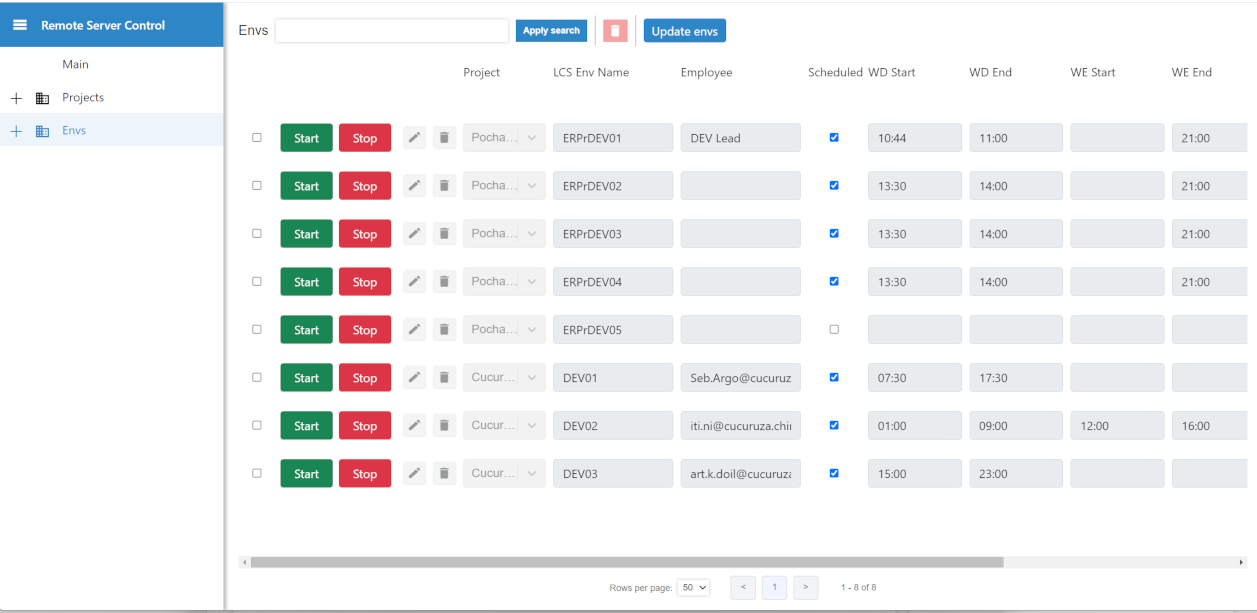
Task: Toggle the hamburger navigation menu
Action: tap(20, 25)
